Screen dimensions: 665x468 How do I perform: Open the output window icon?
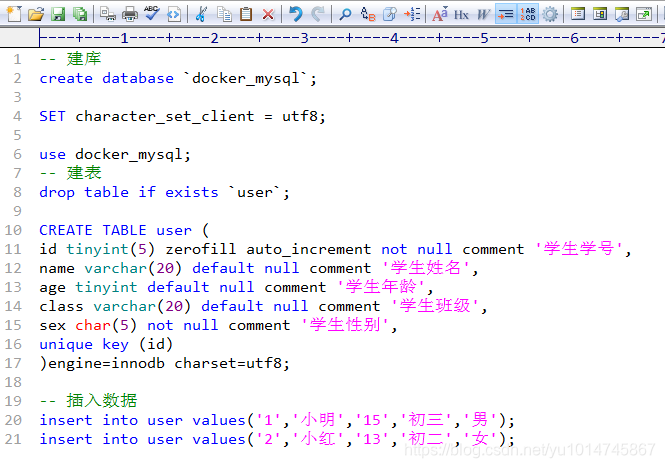622,14
